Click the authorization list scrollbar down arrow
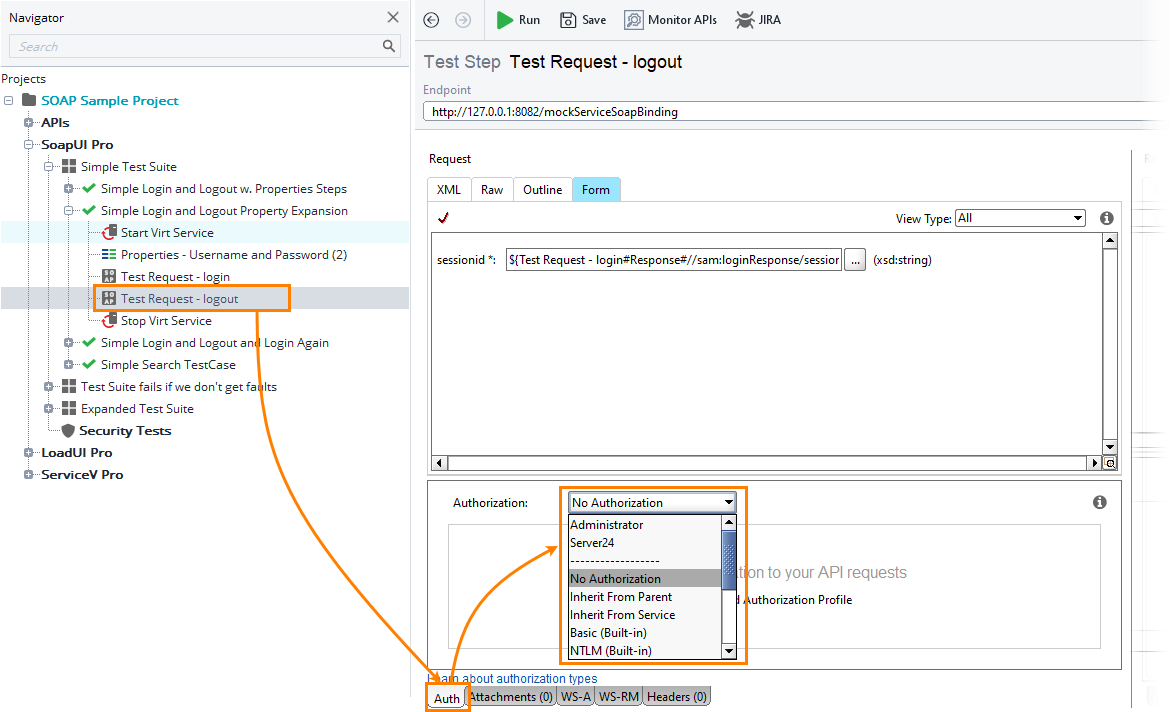 (x=729, y=652)
